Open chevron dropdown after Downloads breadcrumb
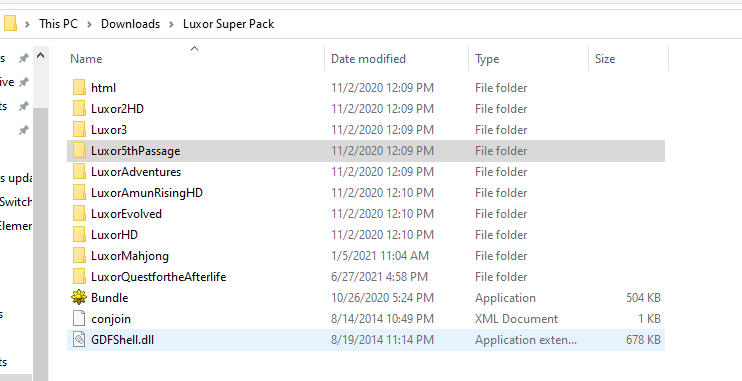This screenshot has height=381, width=742. coord(171,24)
